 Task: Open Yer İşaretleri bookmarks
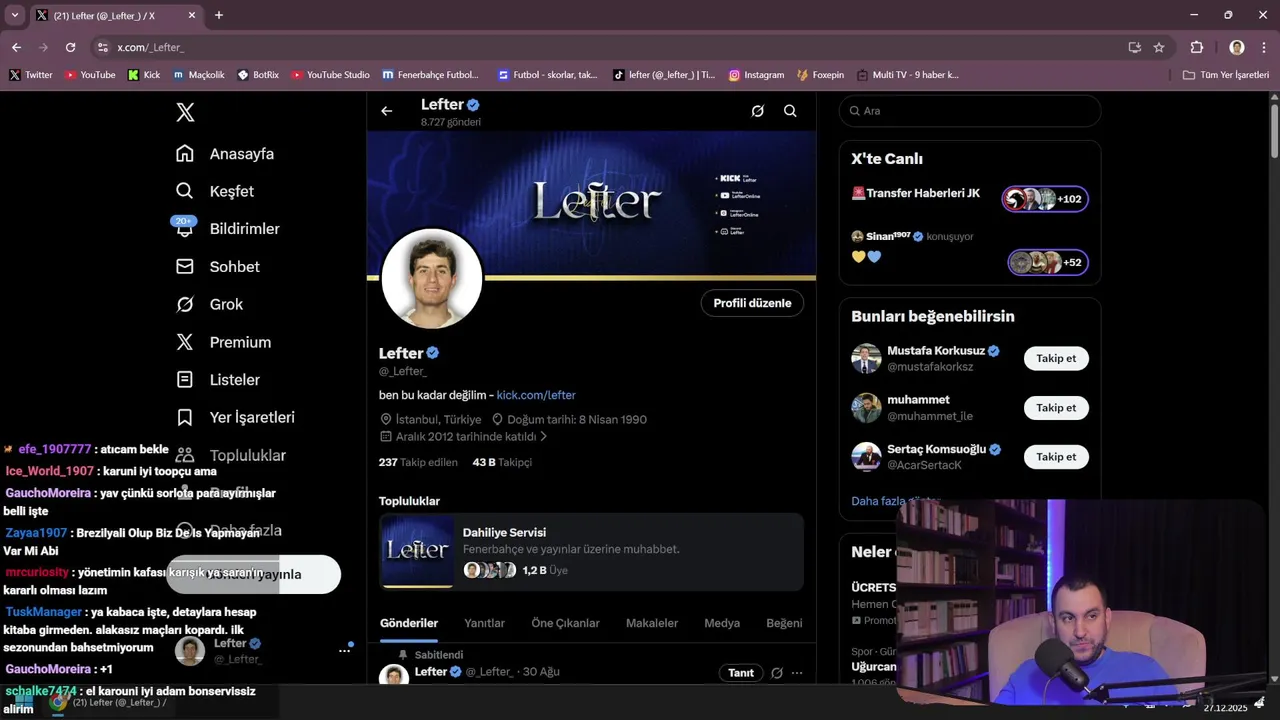tap(235, 417)
